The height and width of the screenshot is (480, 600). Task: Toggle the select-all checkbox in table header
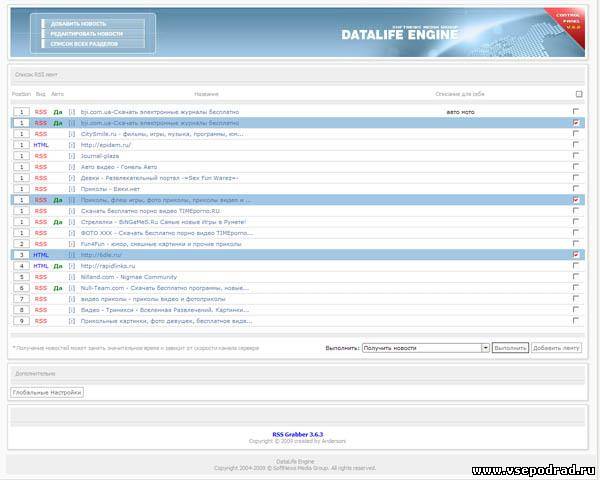pyautogui.click(x=579, y=94)
